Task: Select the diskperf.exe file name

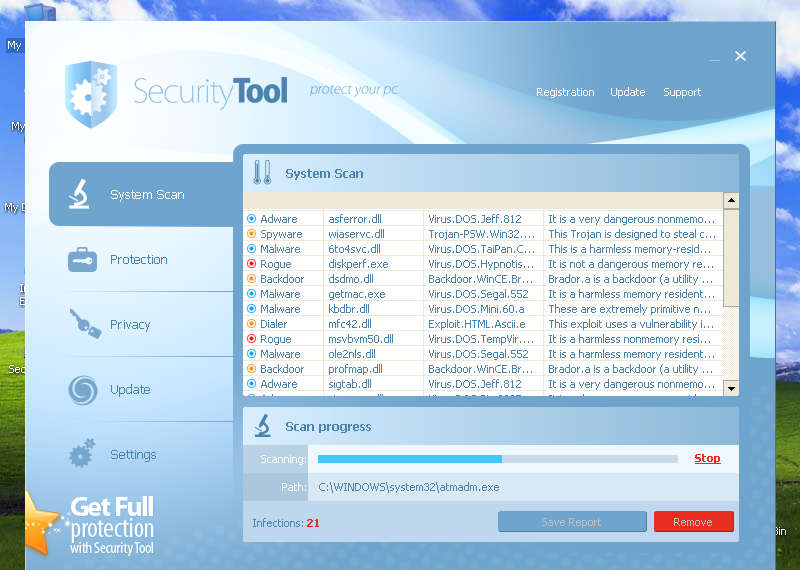Action: [358, 264]
